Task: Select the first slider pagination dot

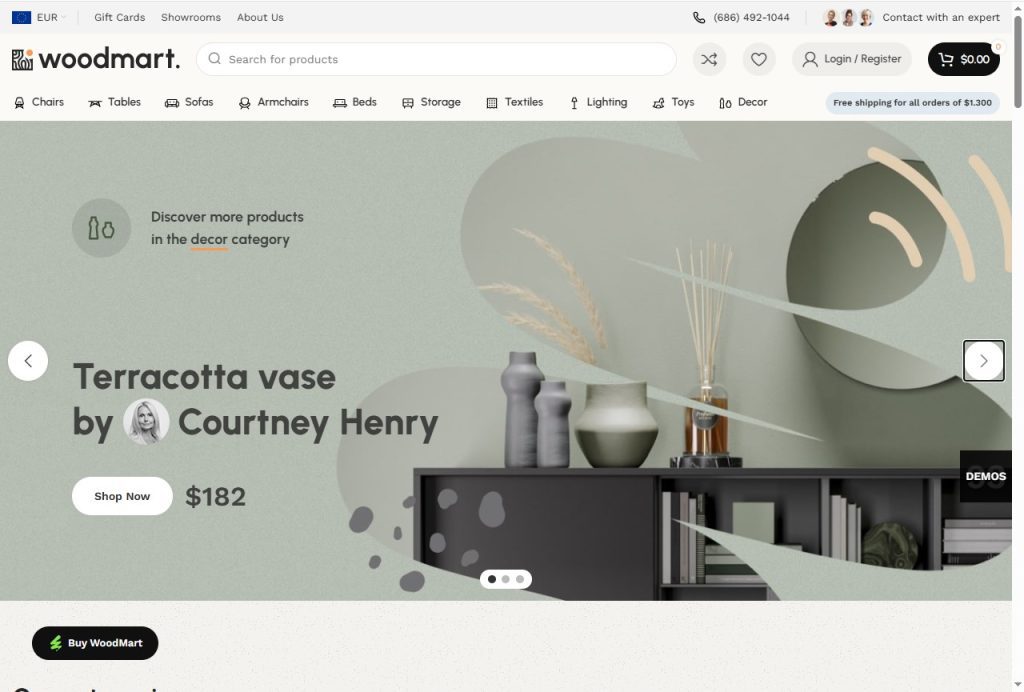Action: (492, 579)
